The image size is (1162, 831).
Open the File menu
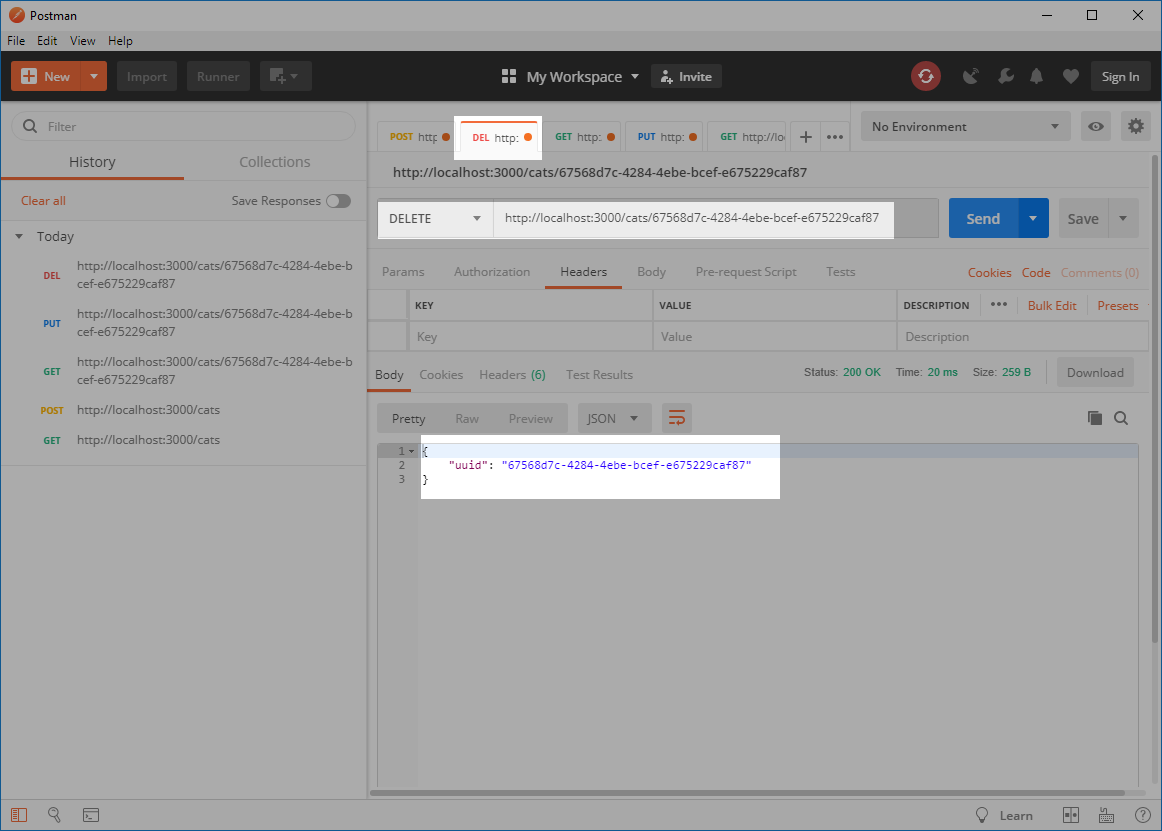(16, 41)
